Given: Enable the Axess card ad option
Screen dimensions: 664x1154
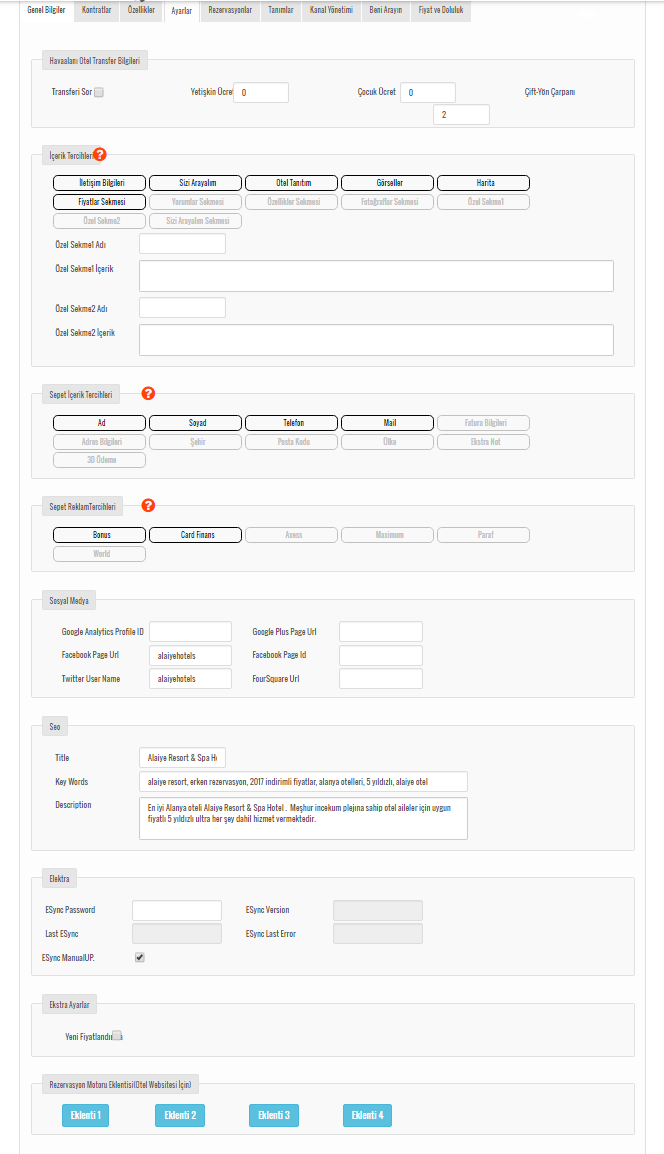Looking at the screenshot, I should pyautogui.click(x=292, y=535).
